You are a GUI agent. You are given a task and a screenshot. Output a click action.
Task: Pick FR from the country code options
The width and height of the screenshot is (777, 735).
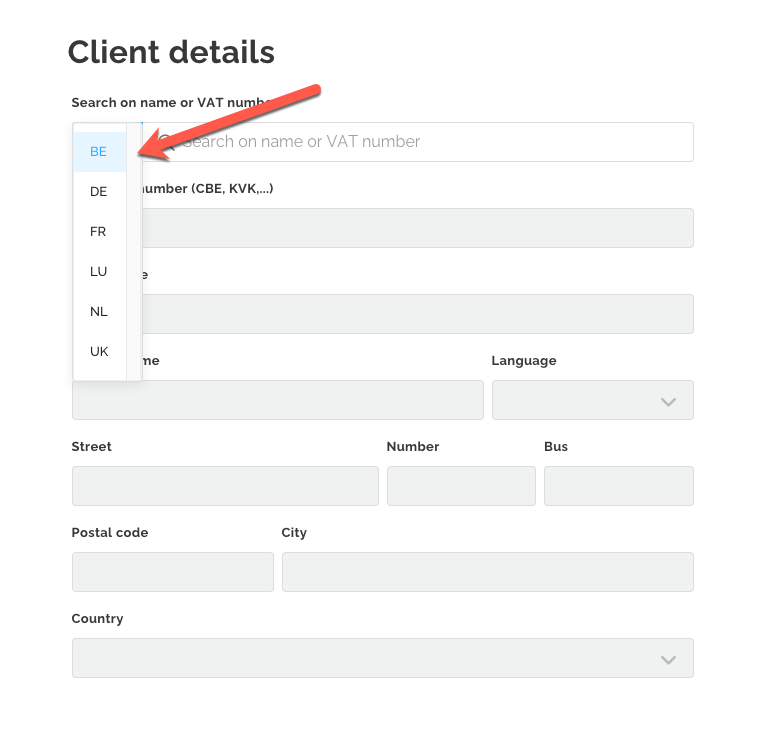100,231
